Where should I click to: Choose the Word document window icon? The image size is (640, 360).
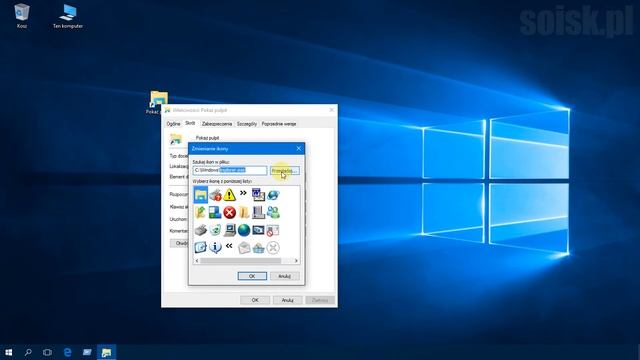tap(258, 195)
